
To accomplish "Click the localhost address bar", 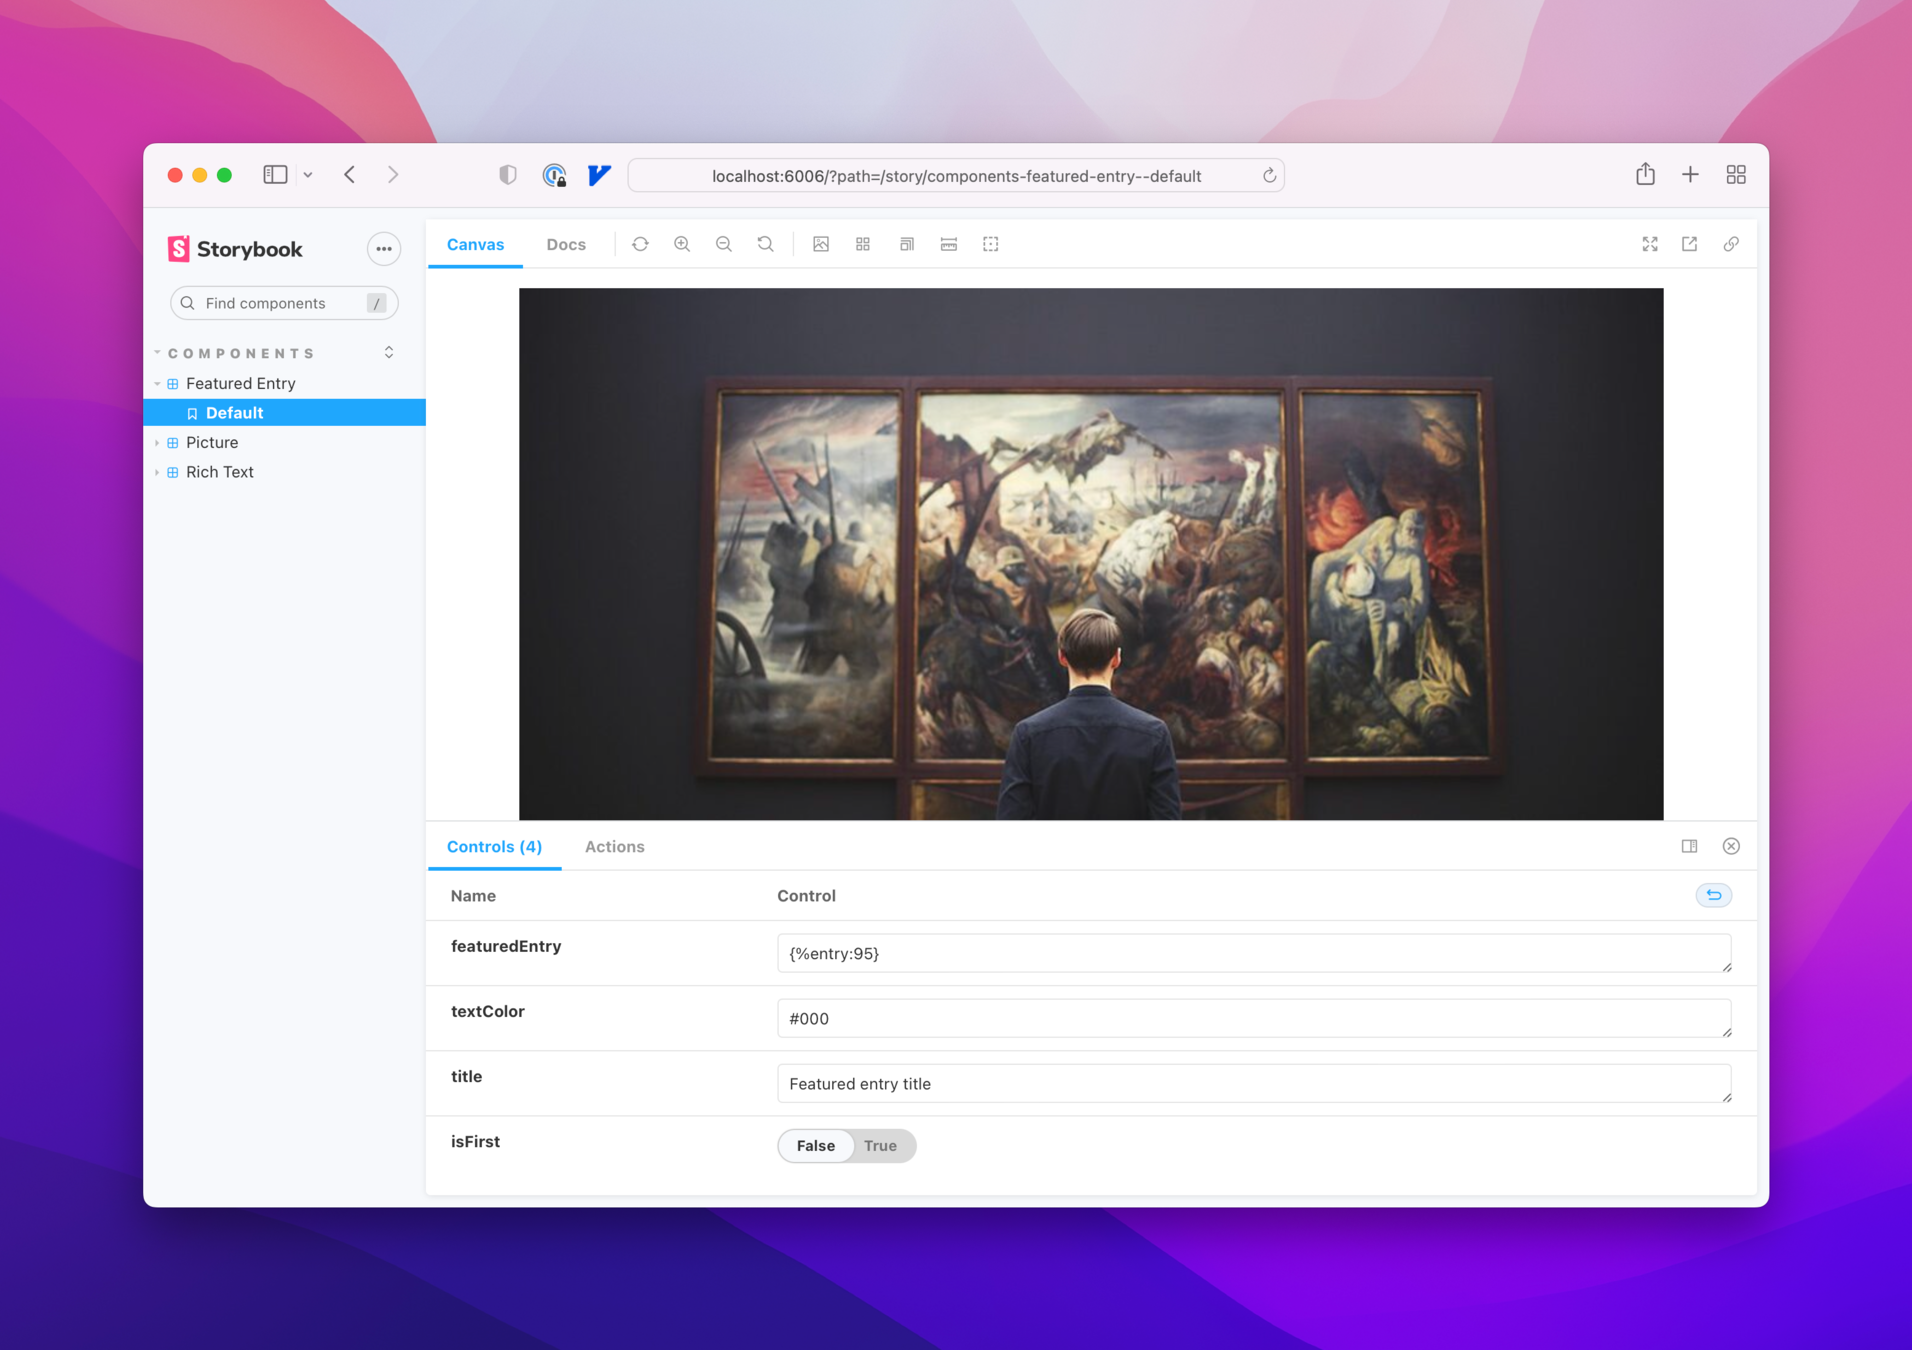I will 956,176.
